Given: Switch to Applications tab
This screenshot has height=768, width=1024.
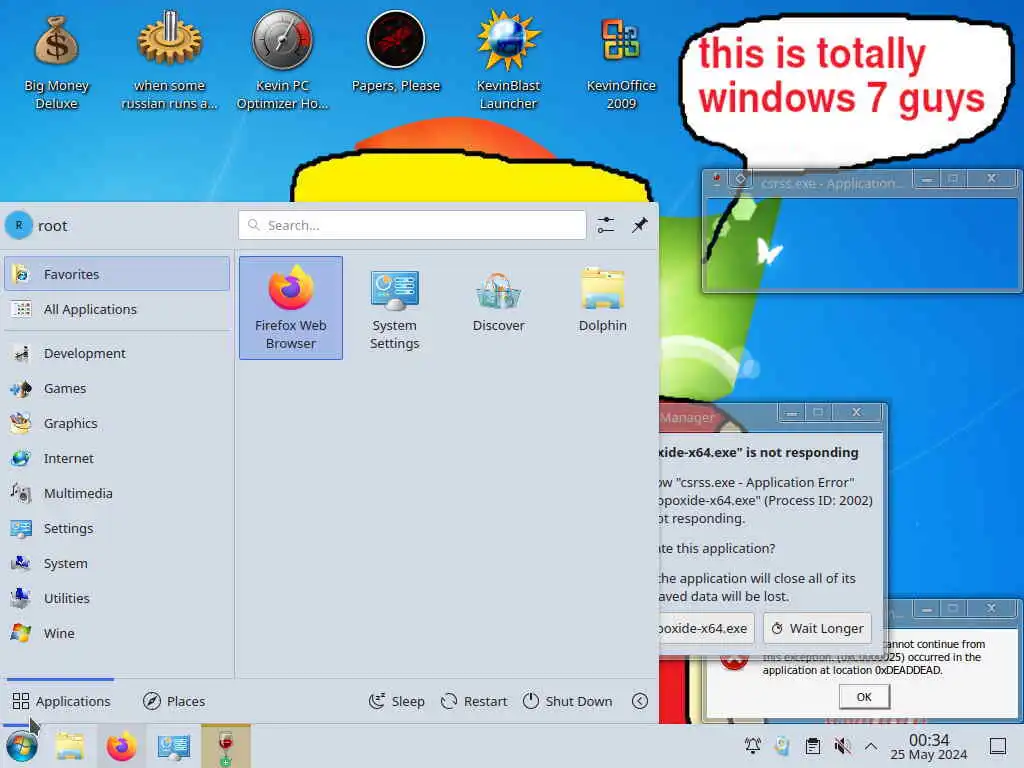Looking at the screenshot, I should (61, 701).
